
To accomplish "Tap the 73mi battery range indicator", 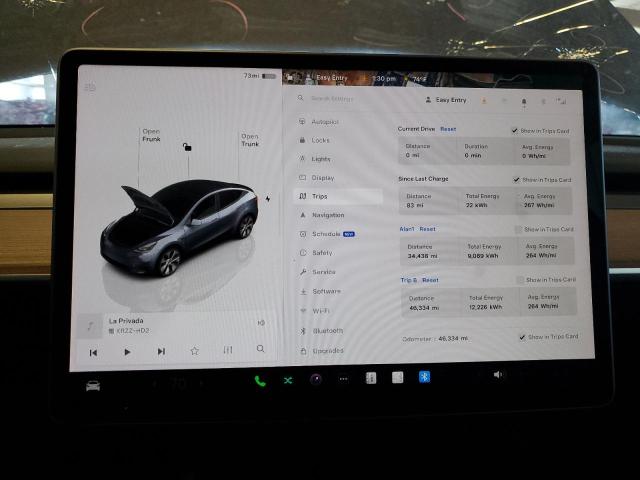I will (260, 76).
